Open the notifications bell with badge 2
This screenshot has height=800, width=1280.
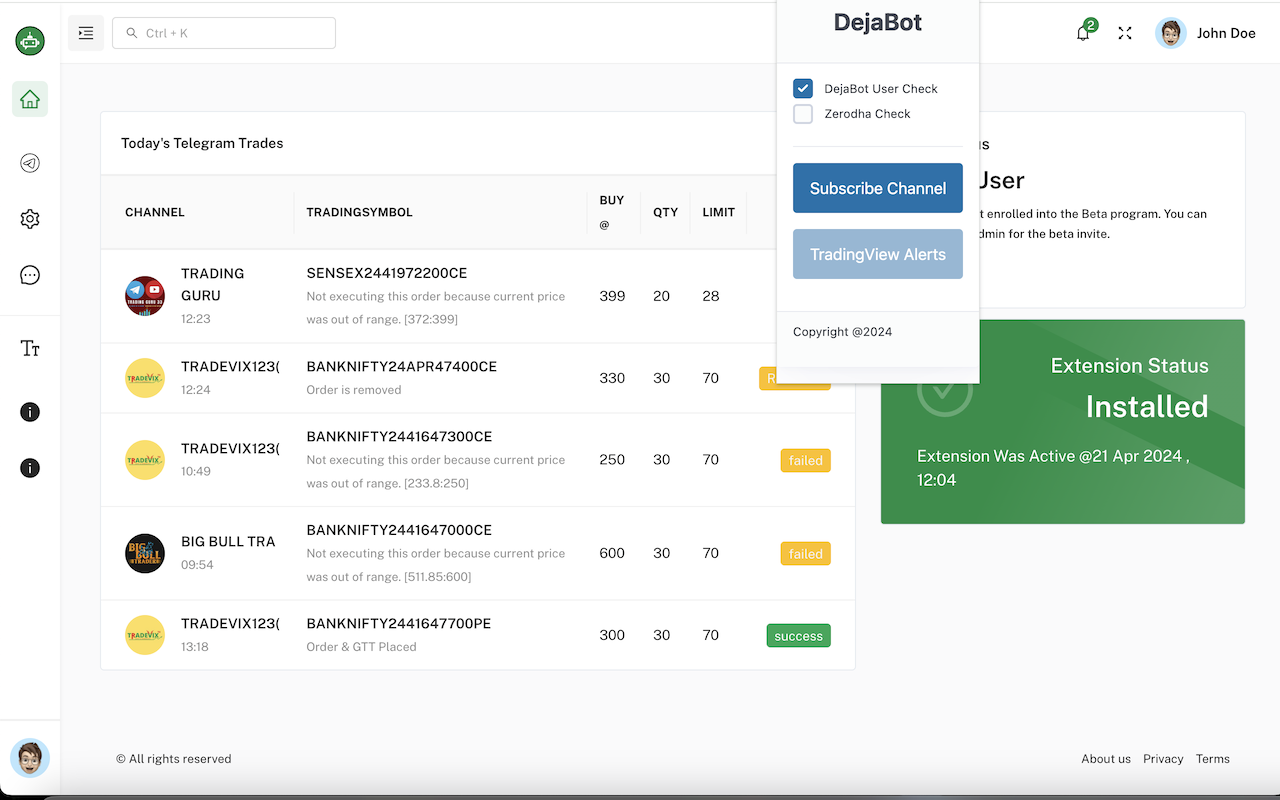tap(1083, 32)
